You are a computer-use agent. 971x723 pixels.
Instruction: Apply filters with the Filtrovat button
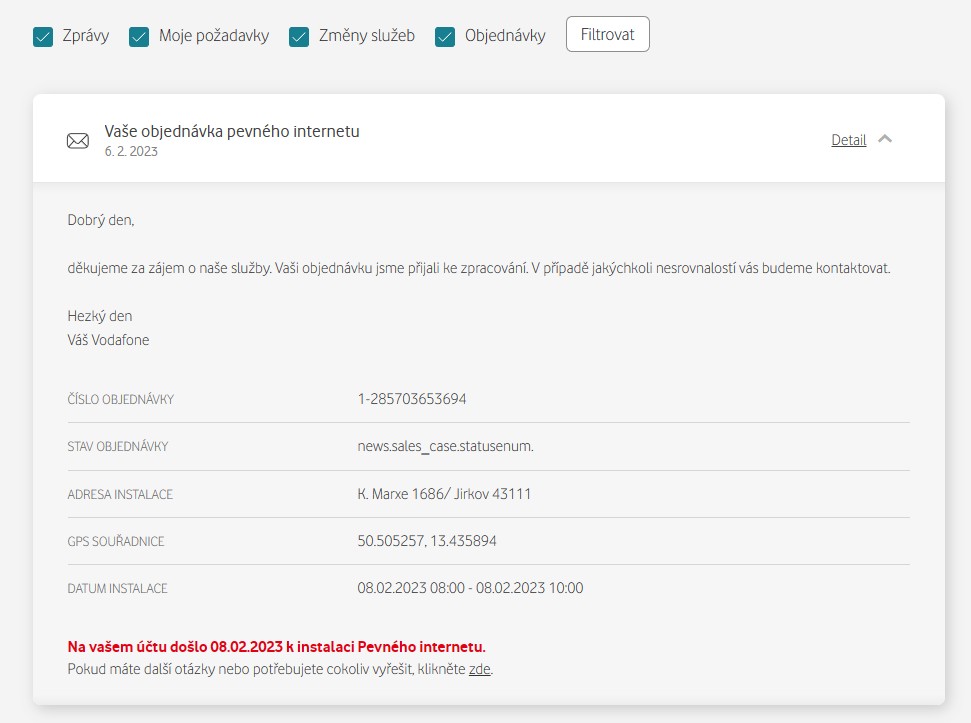[x=607, y=34]
